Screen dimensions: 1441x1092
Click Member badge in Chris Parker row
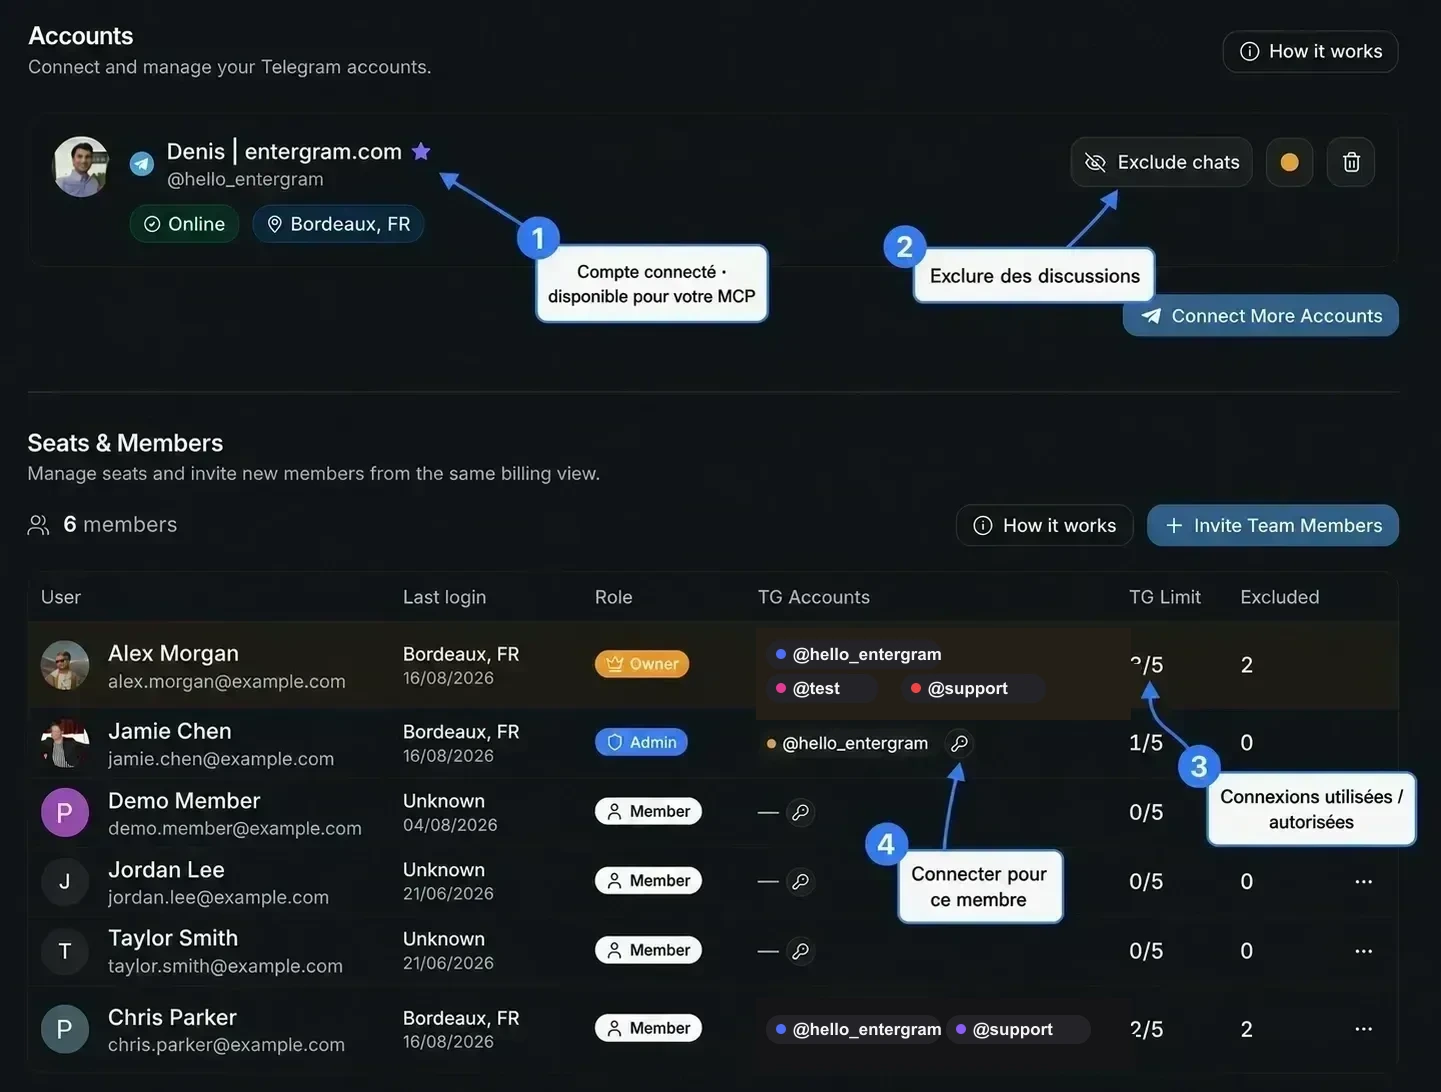coord(648,1028)
